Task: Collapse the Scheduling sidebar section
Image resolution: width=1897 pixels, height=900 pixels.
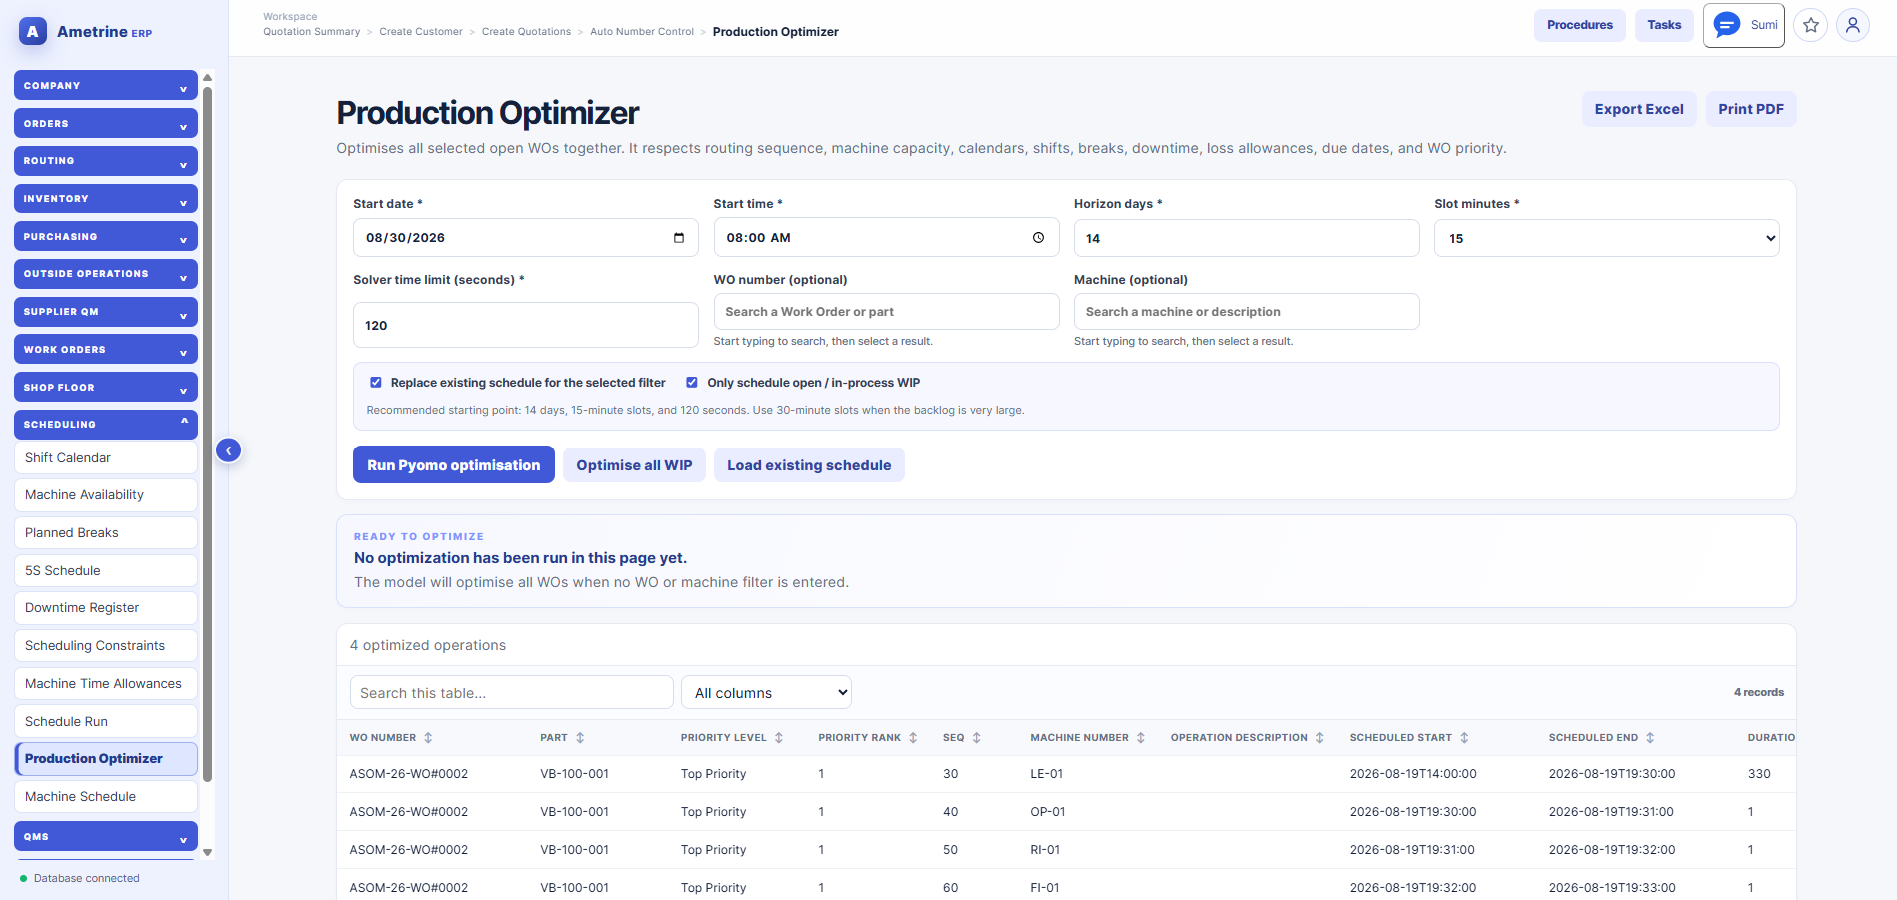Action: tap(106, 425)
